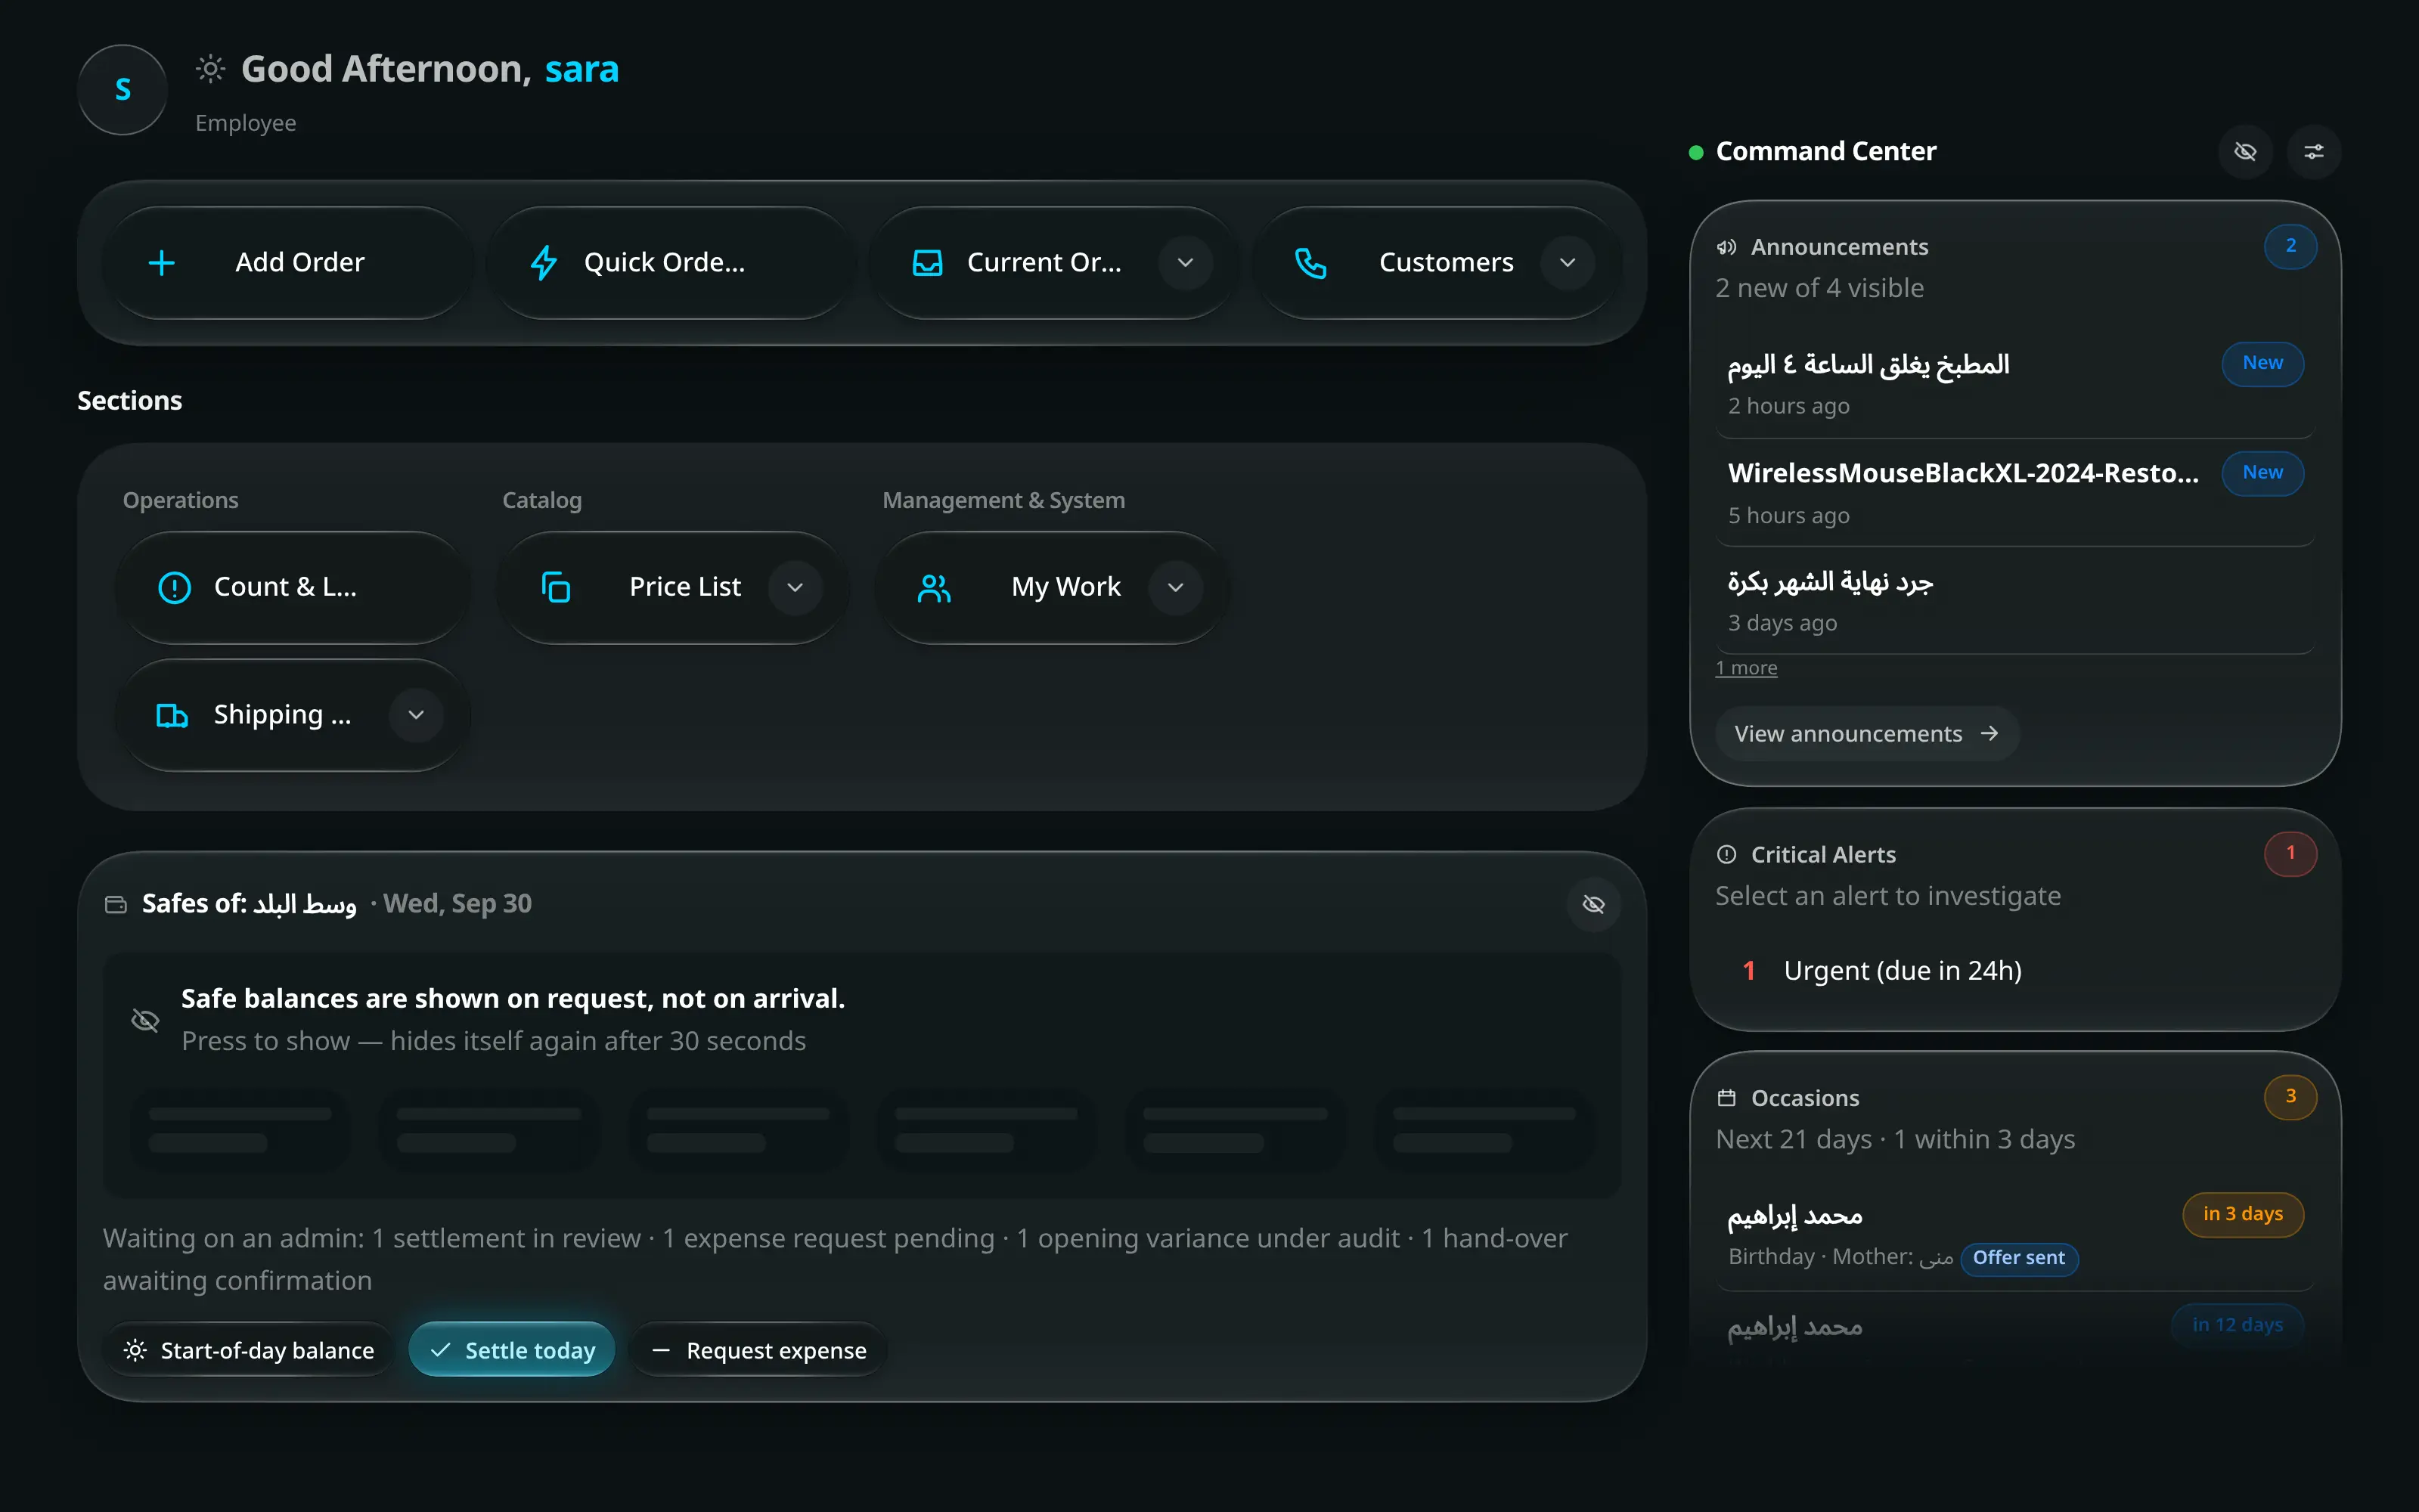The image size is (2419, 1512).
Task: Click the S user avatar
Action: point(122,90)
